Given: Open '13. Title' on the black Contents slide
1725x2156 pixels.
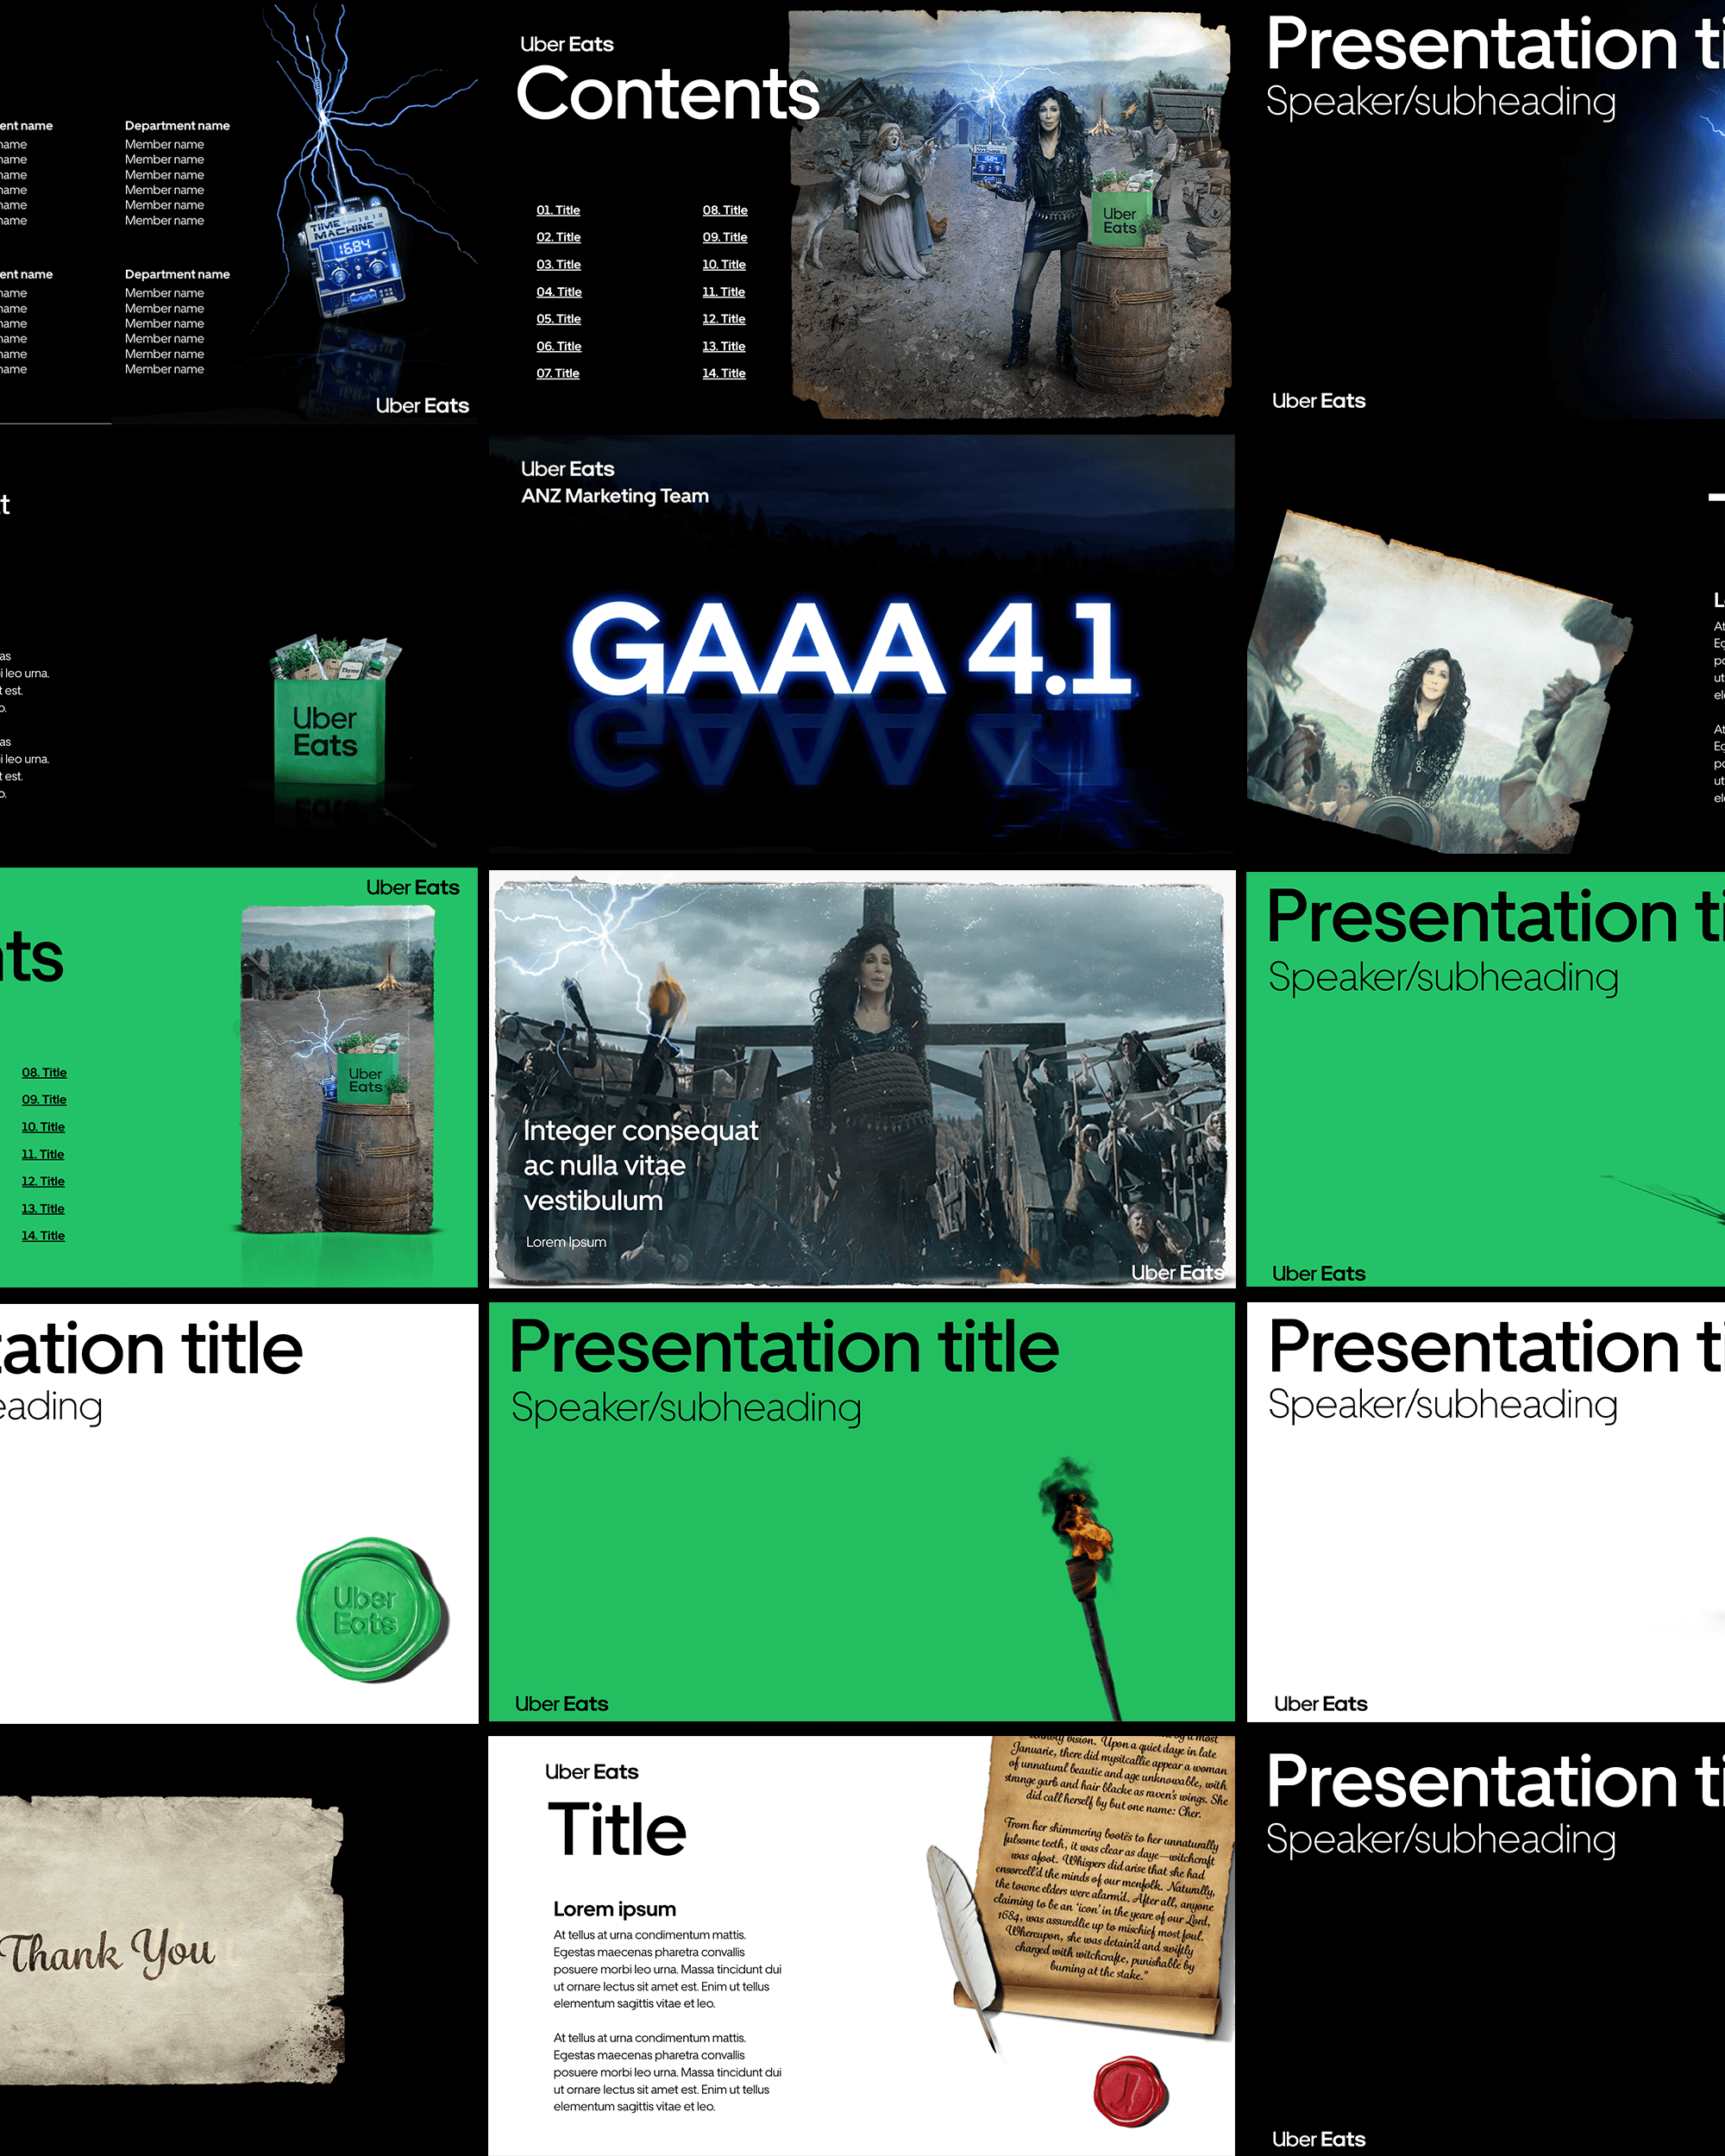Looking at the screenshot, I should coord(724,346).
